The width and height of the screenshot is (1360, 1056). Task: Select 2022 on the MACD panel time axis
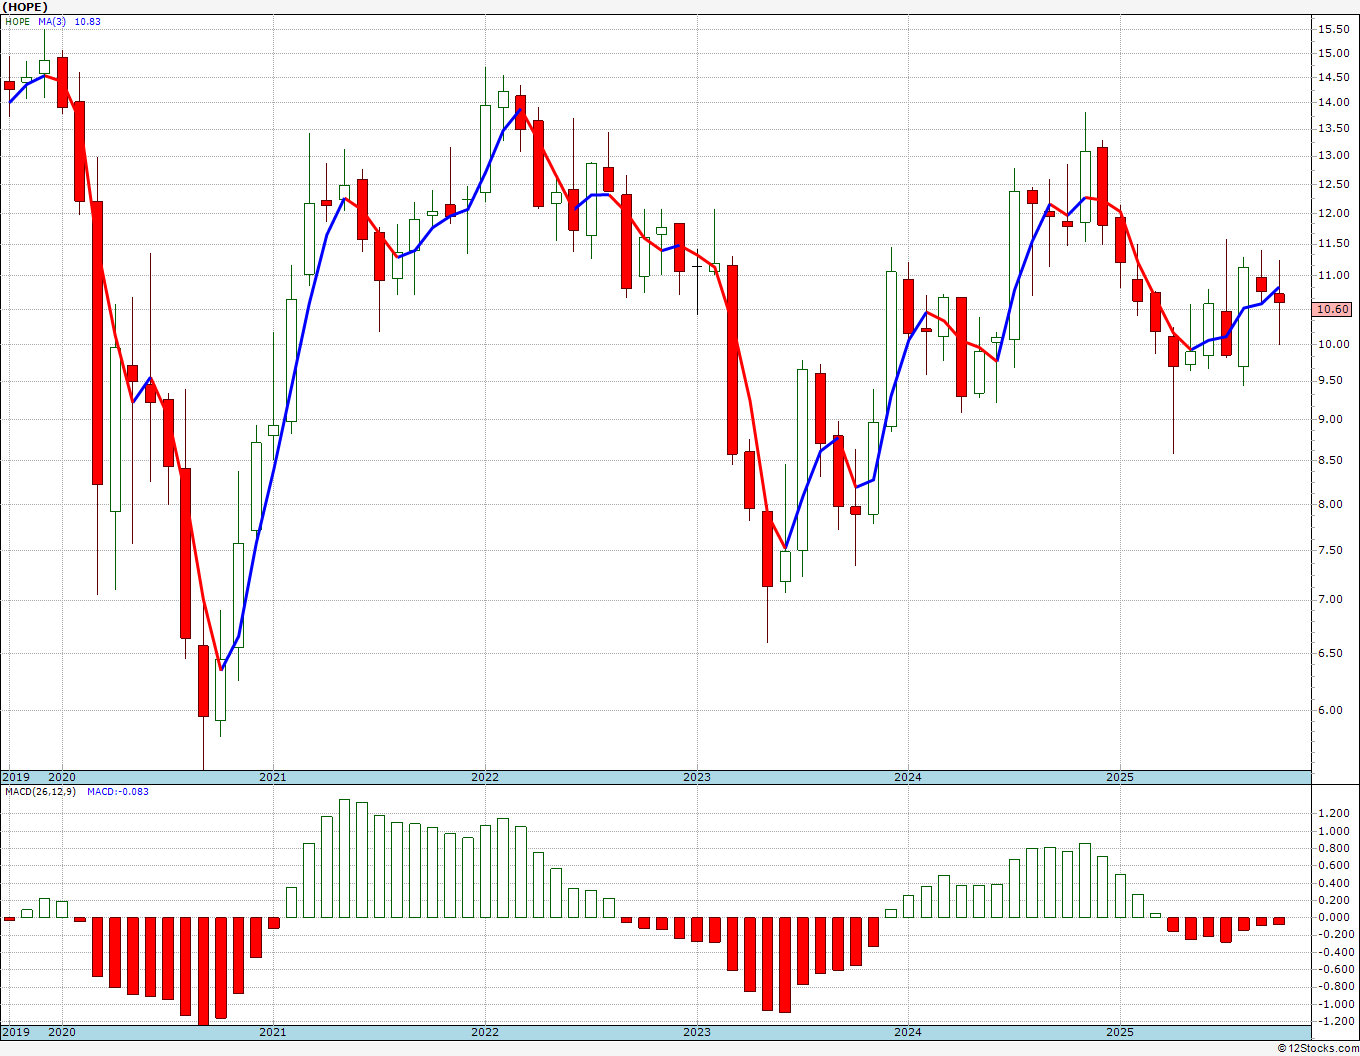485,1032
